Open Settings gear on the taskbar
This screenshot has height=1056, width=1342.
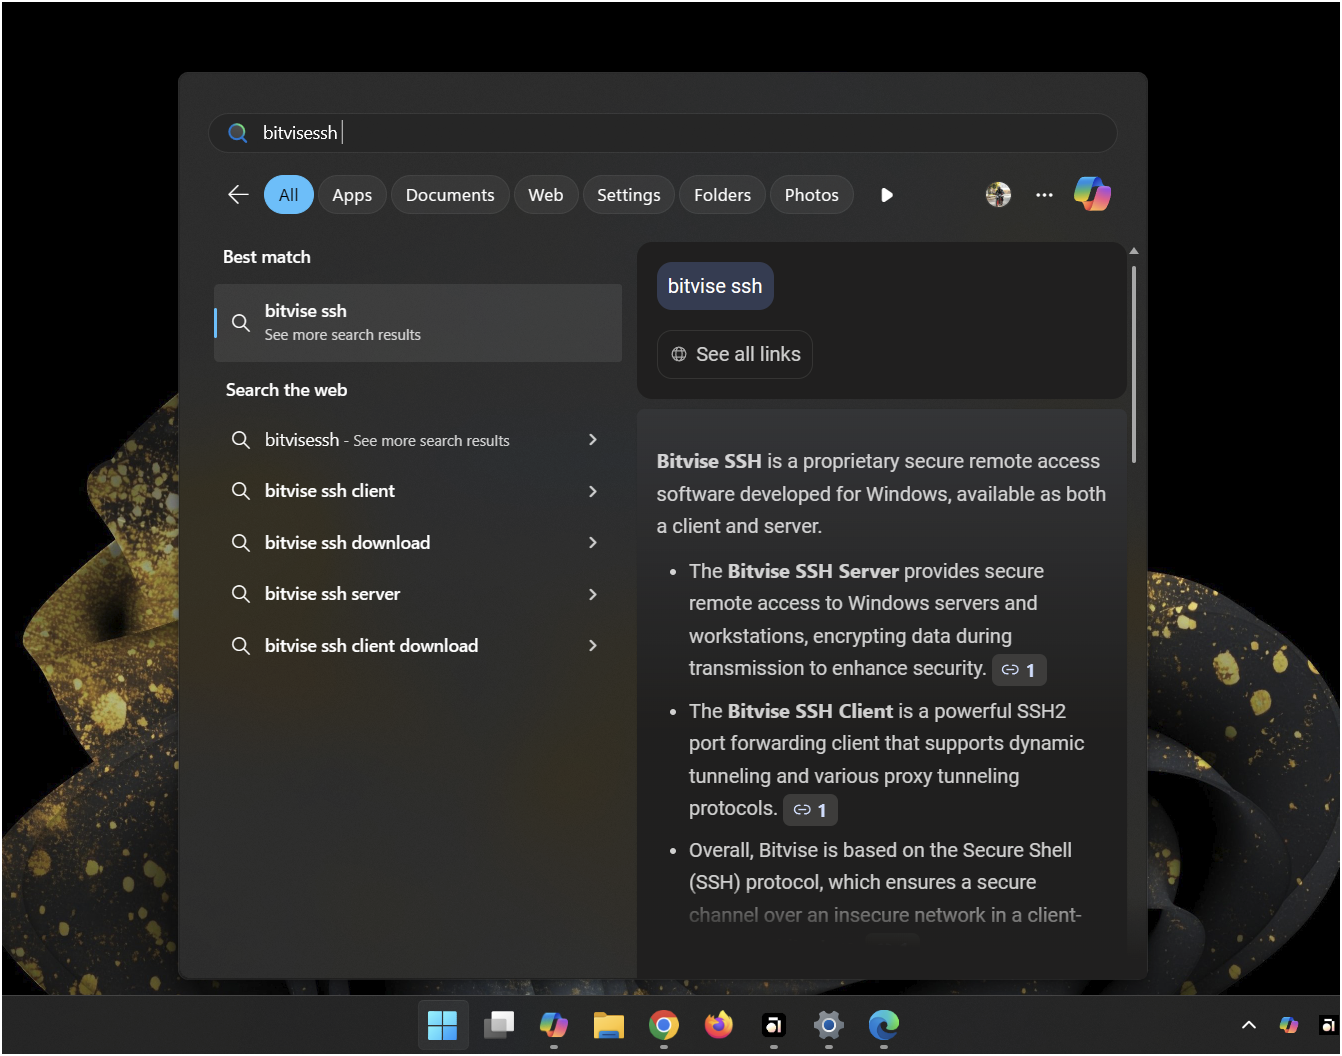pyautogui.click(x=829, y=1025)
